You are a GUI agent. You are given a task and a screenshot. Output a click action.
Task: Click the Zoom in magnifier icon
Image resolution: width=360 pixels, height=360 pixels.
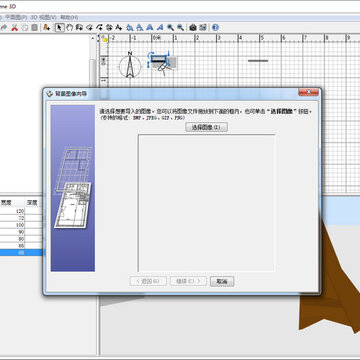pos(170,28)
